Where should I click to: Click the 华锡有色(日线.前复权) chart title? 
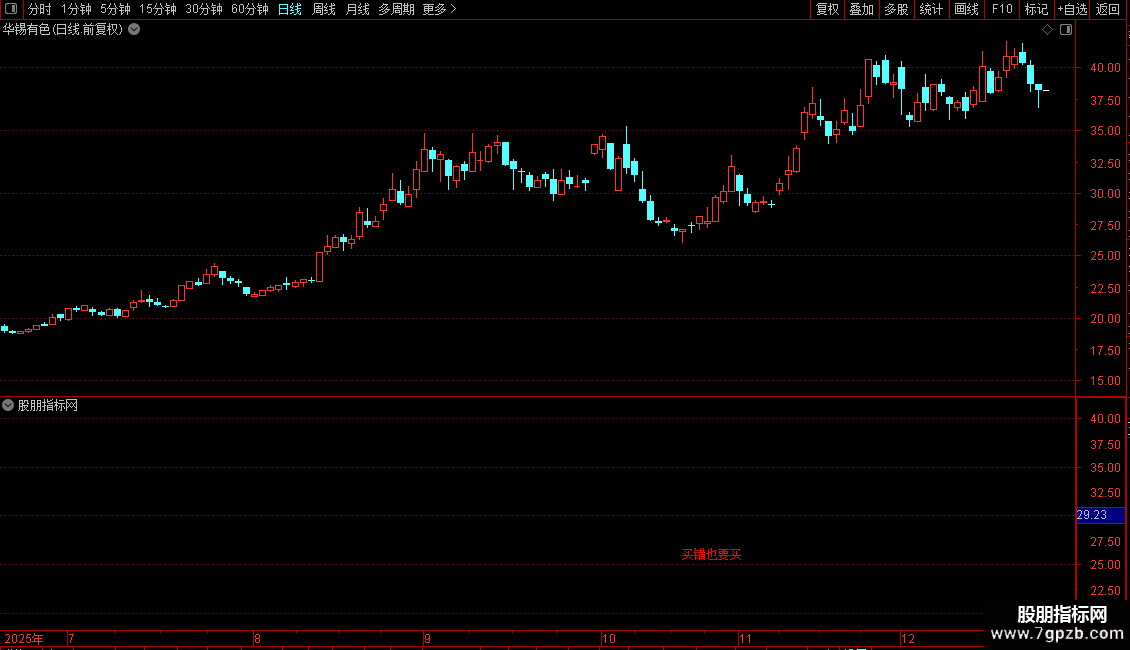(63, 30)
